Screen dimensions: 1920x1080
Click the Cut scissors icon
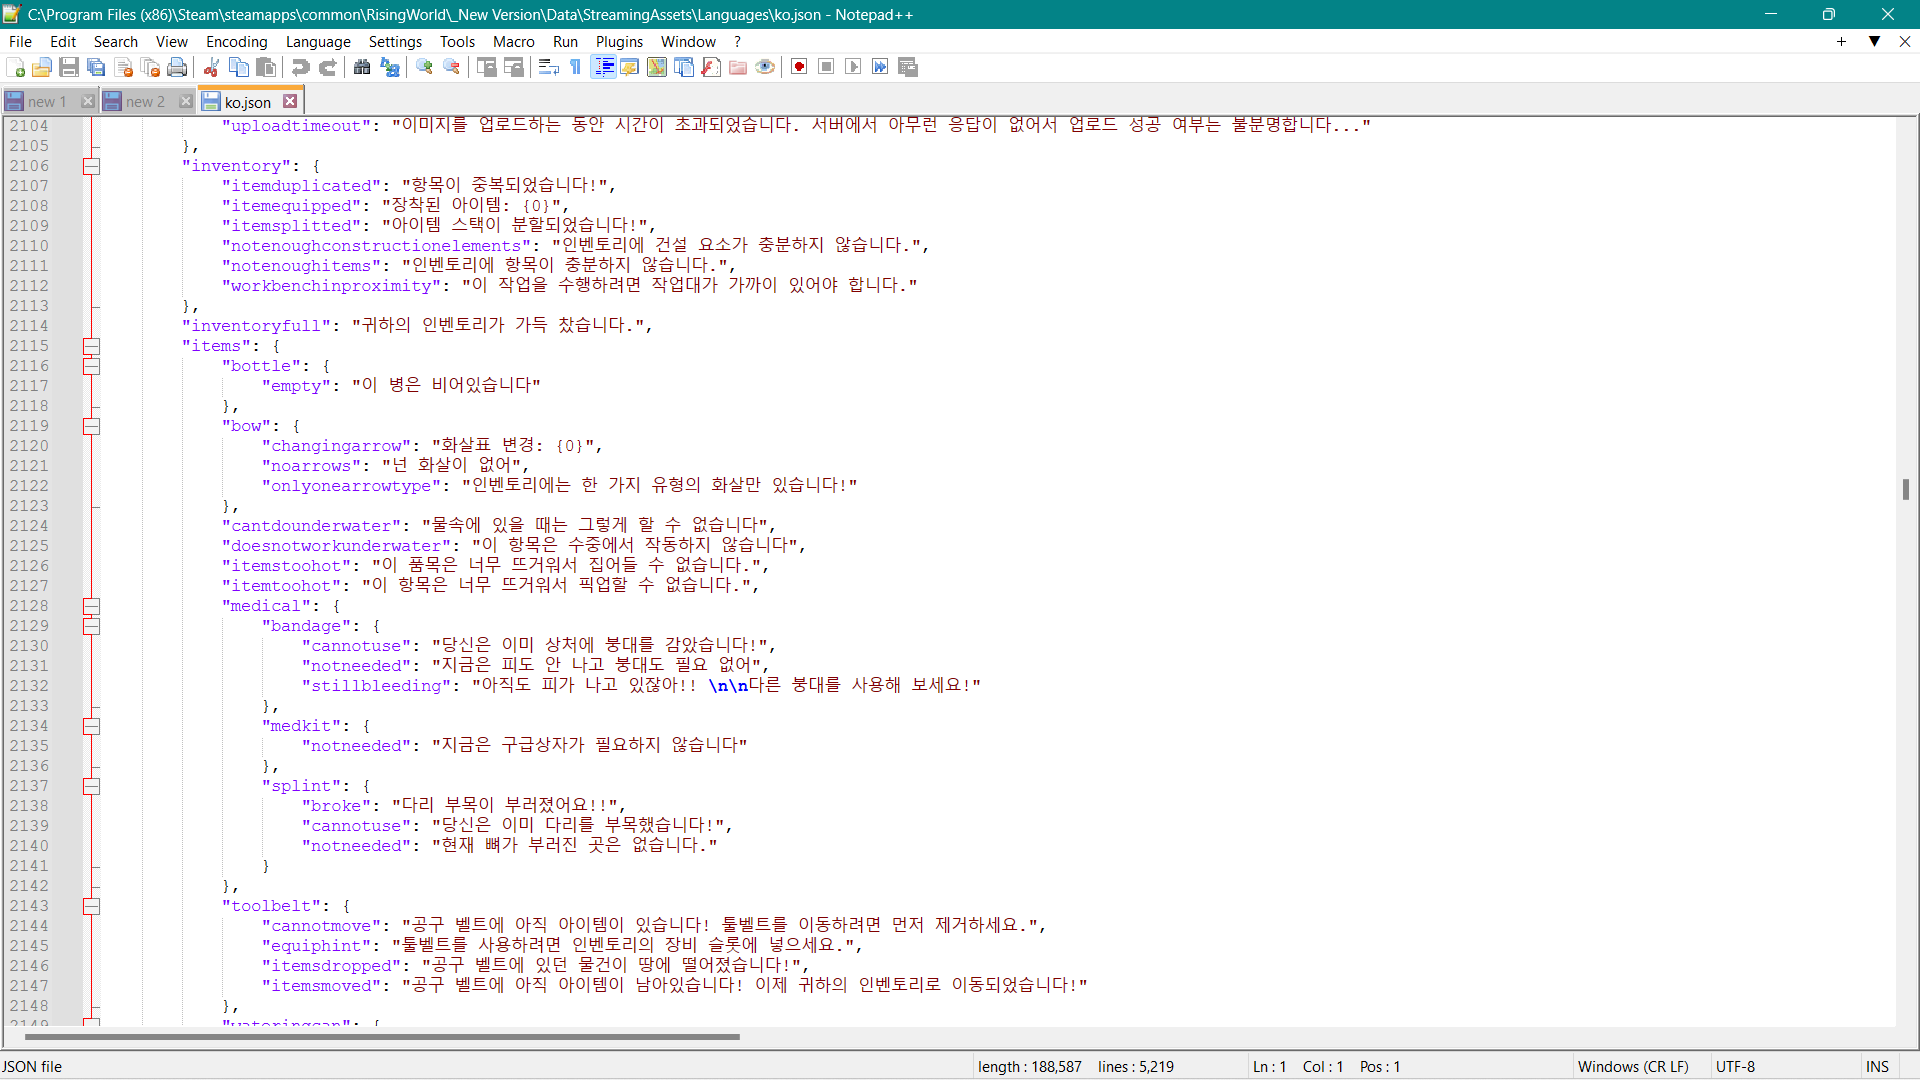[211, 67]
